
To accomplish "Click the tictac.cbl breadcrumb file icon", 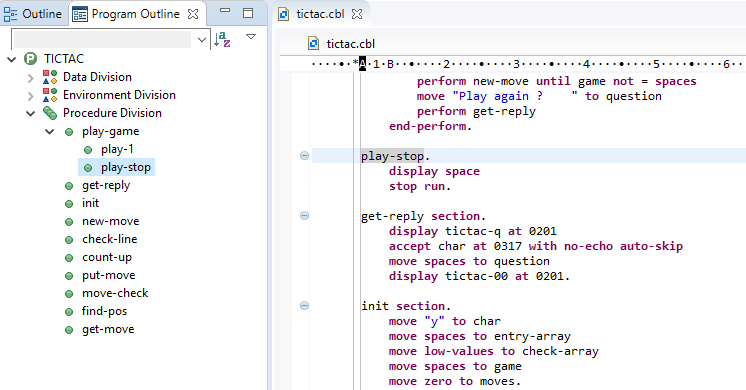I will (x=314, y=44).
